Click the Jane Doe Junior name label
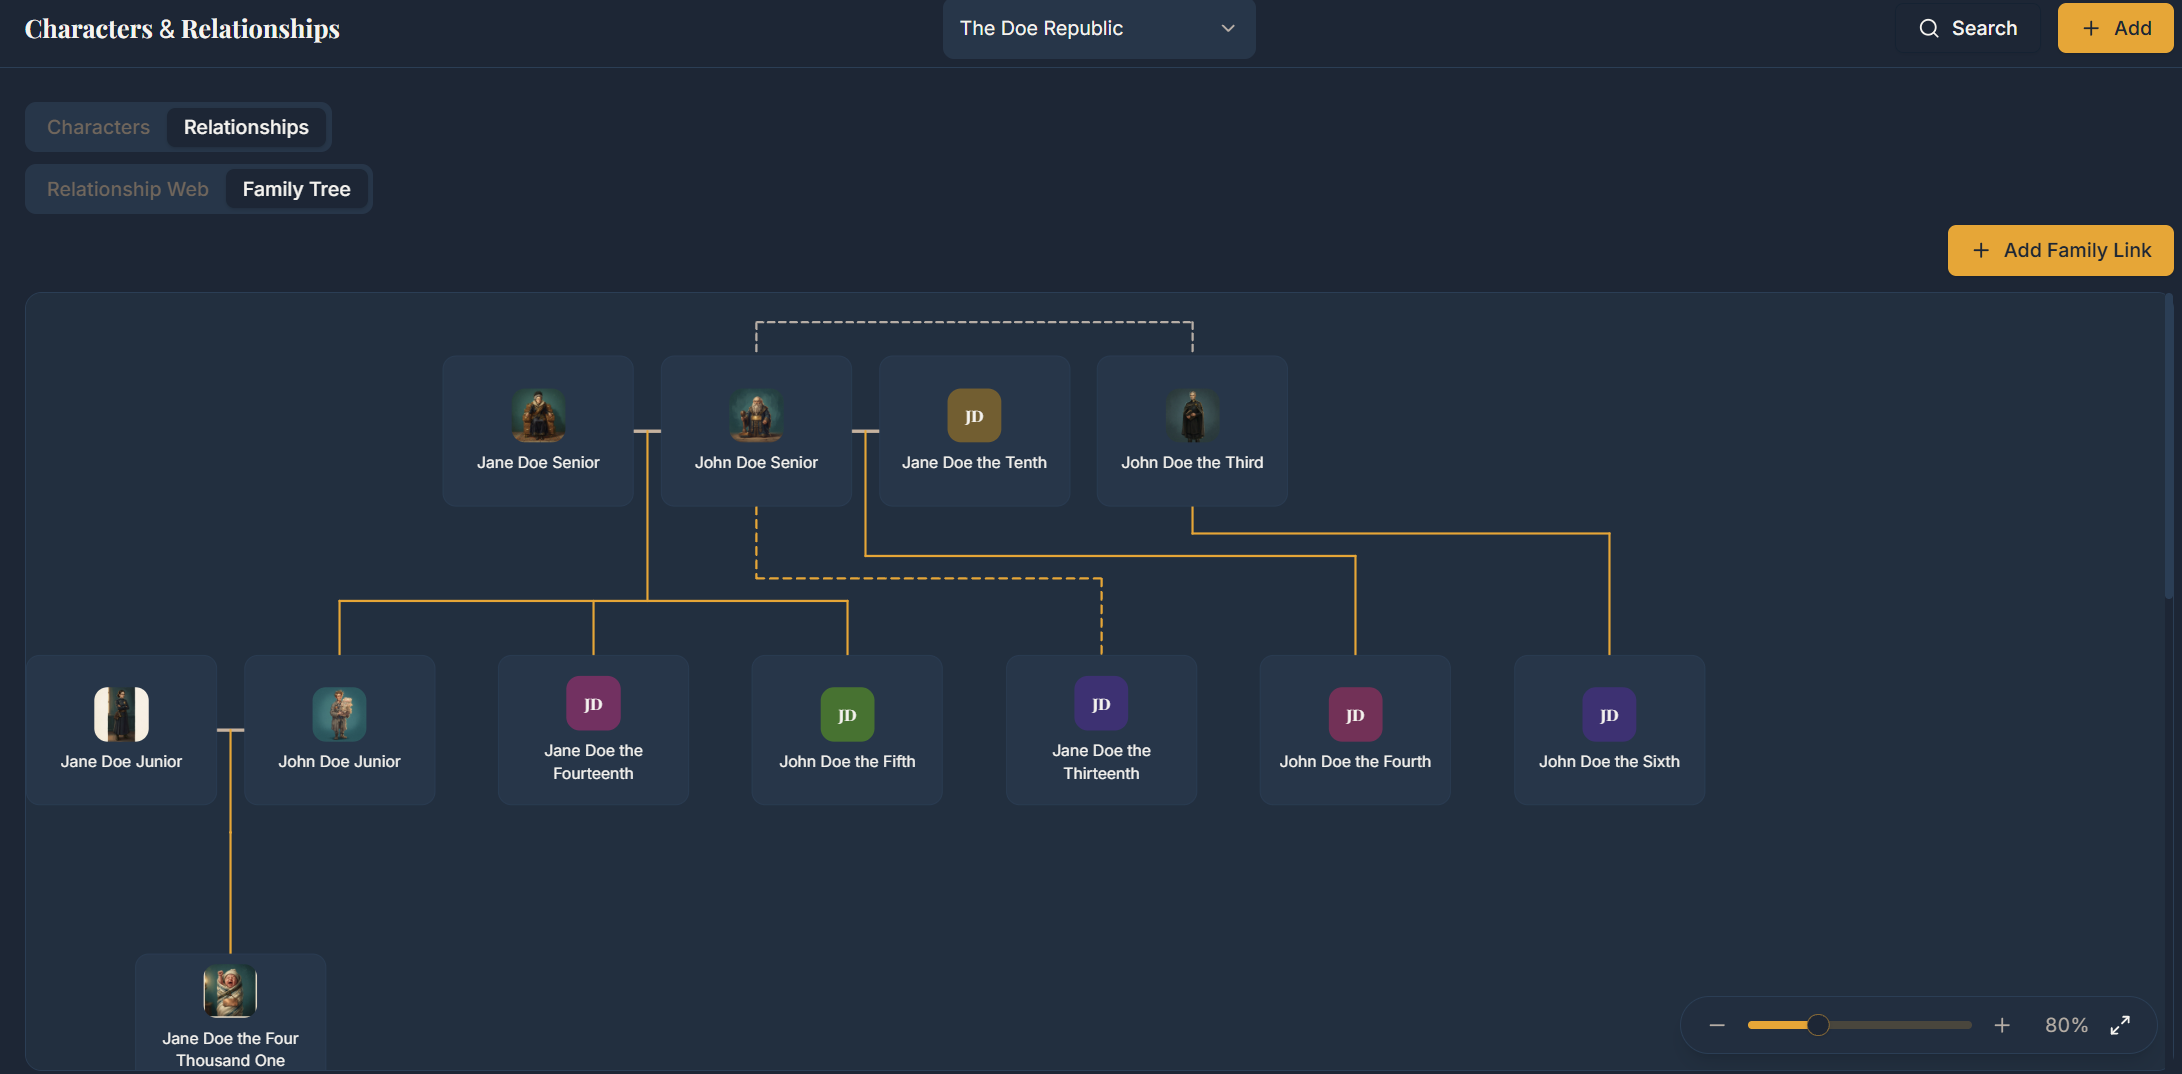Image resolution: width=2182 pixels, height=1074 pixels. click(x=121, y=761)
